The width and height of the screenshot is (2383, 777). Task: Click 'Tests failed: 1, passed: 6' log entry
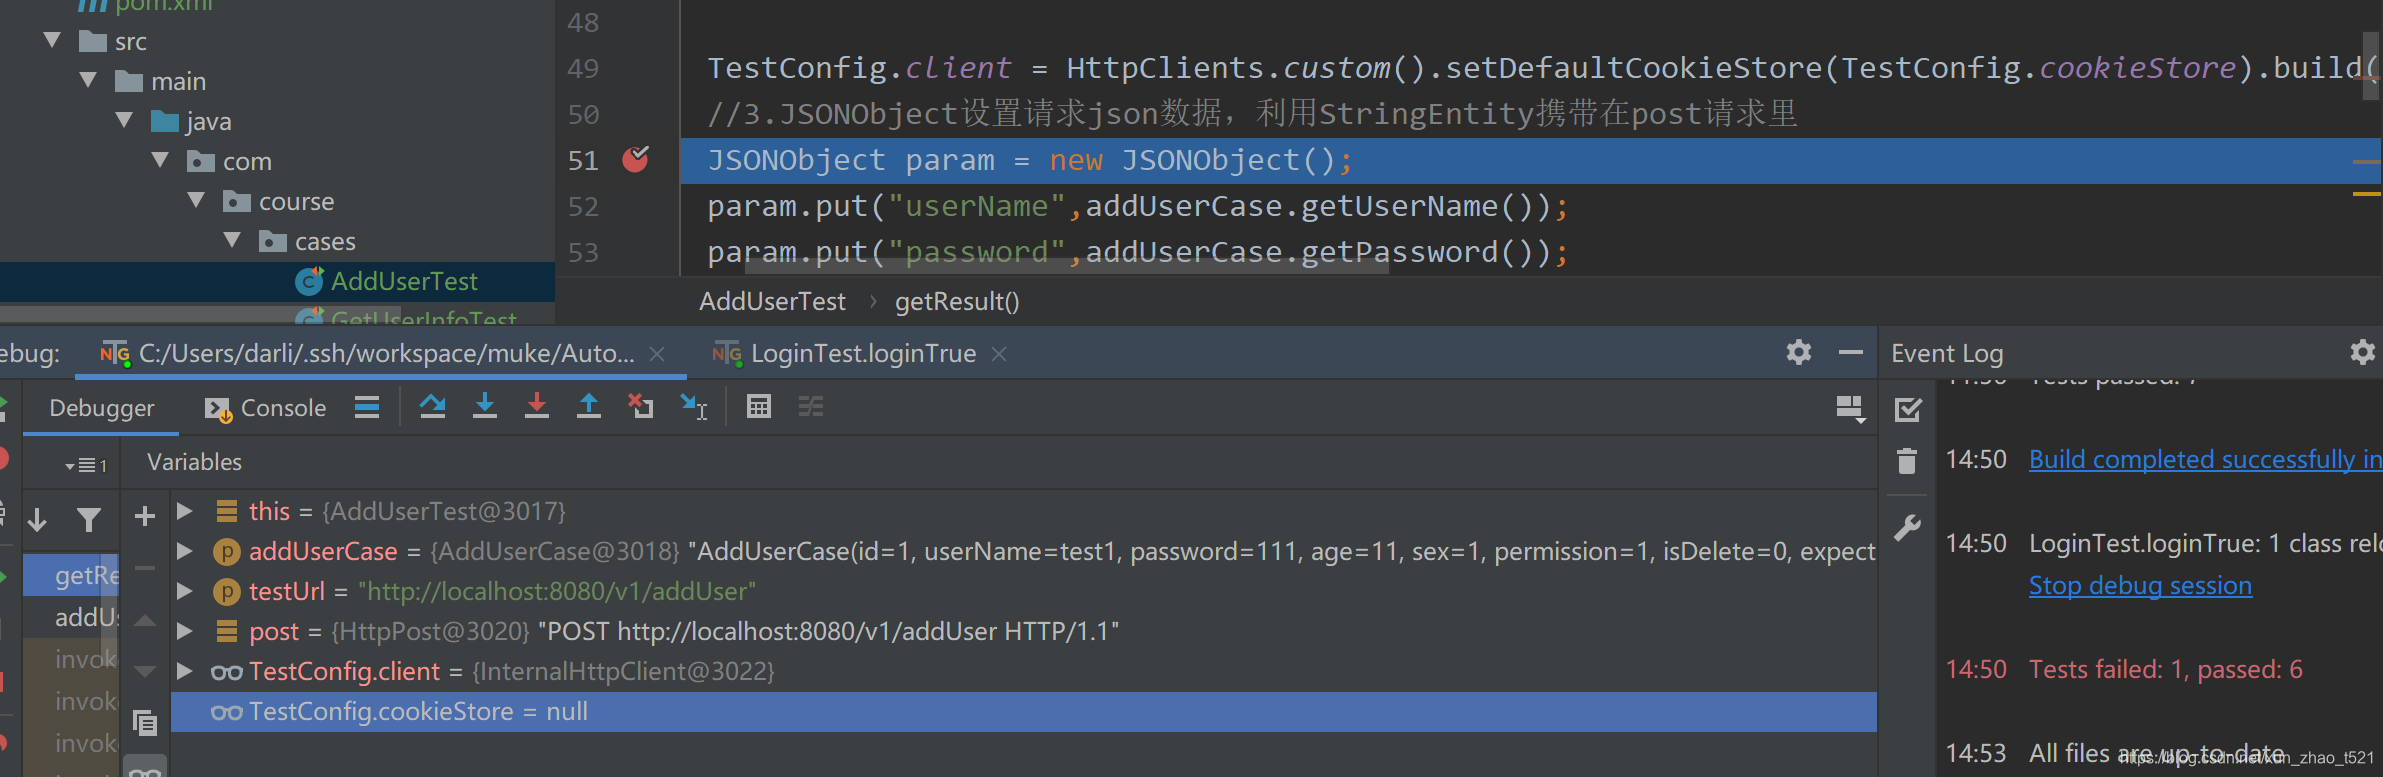point(2165,669)
